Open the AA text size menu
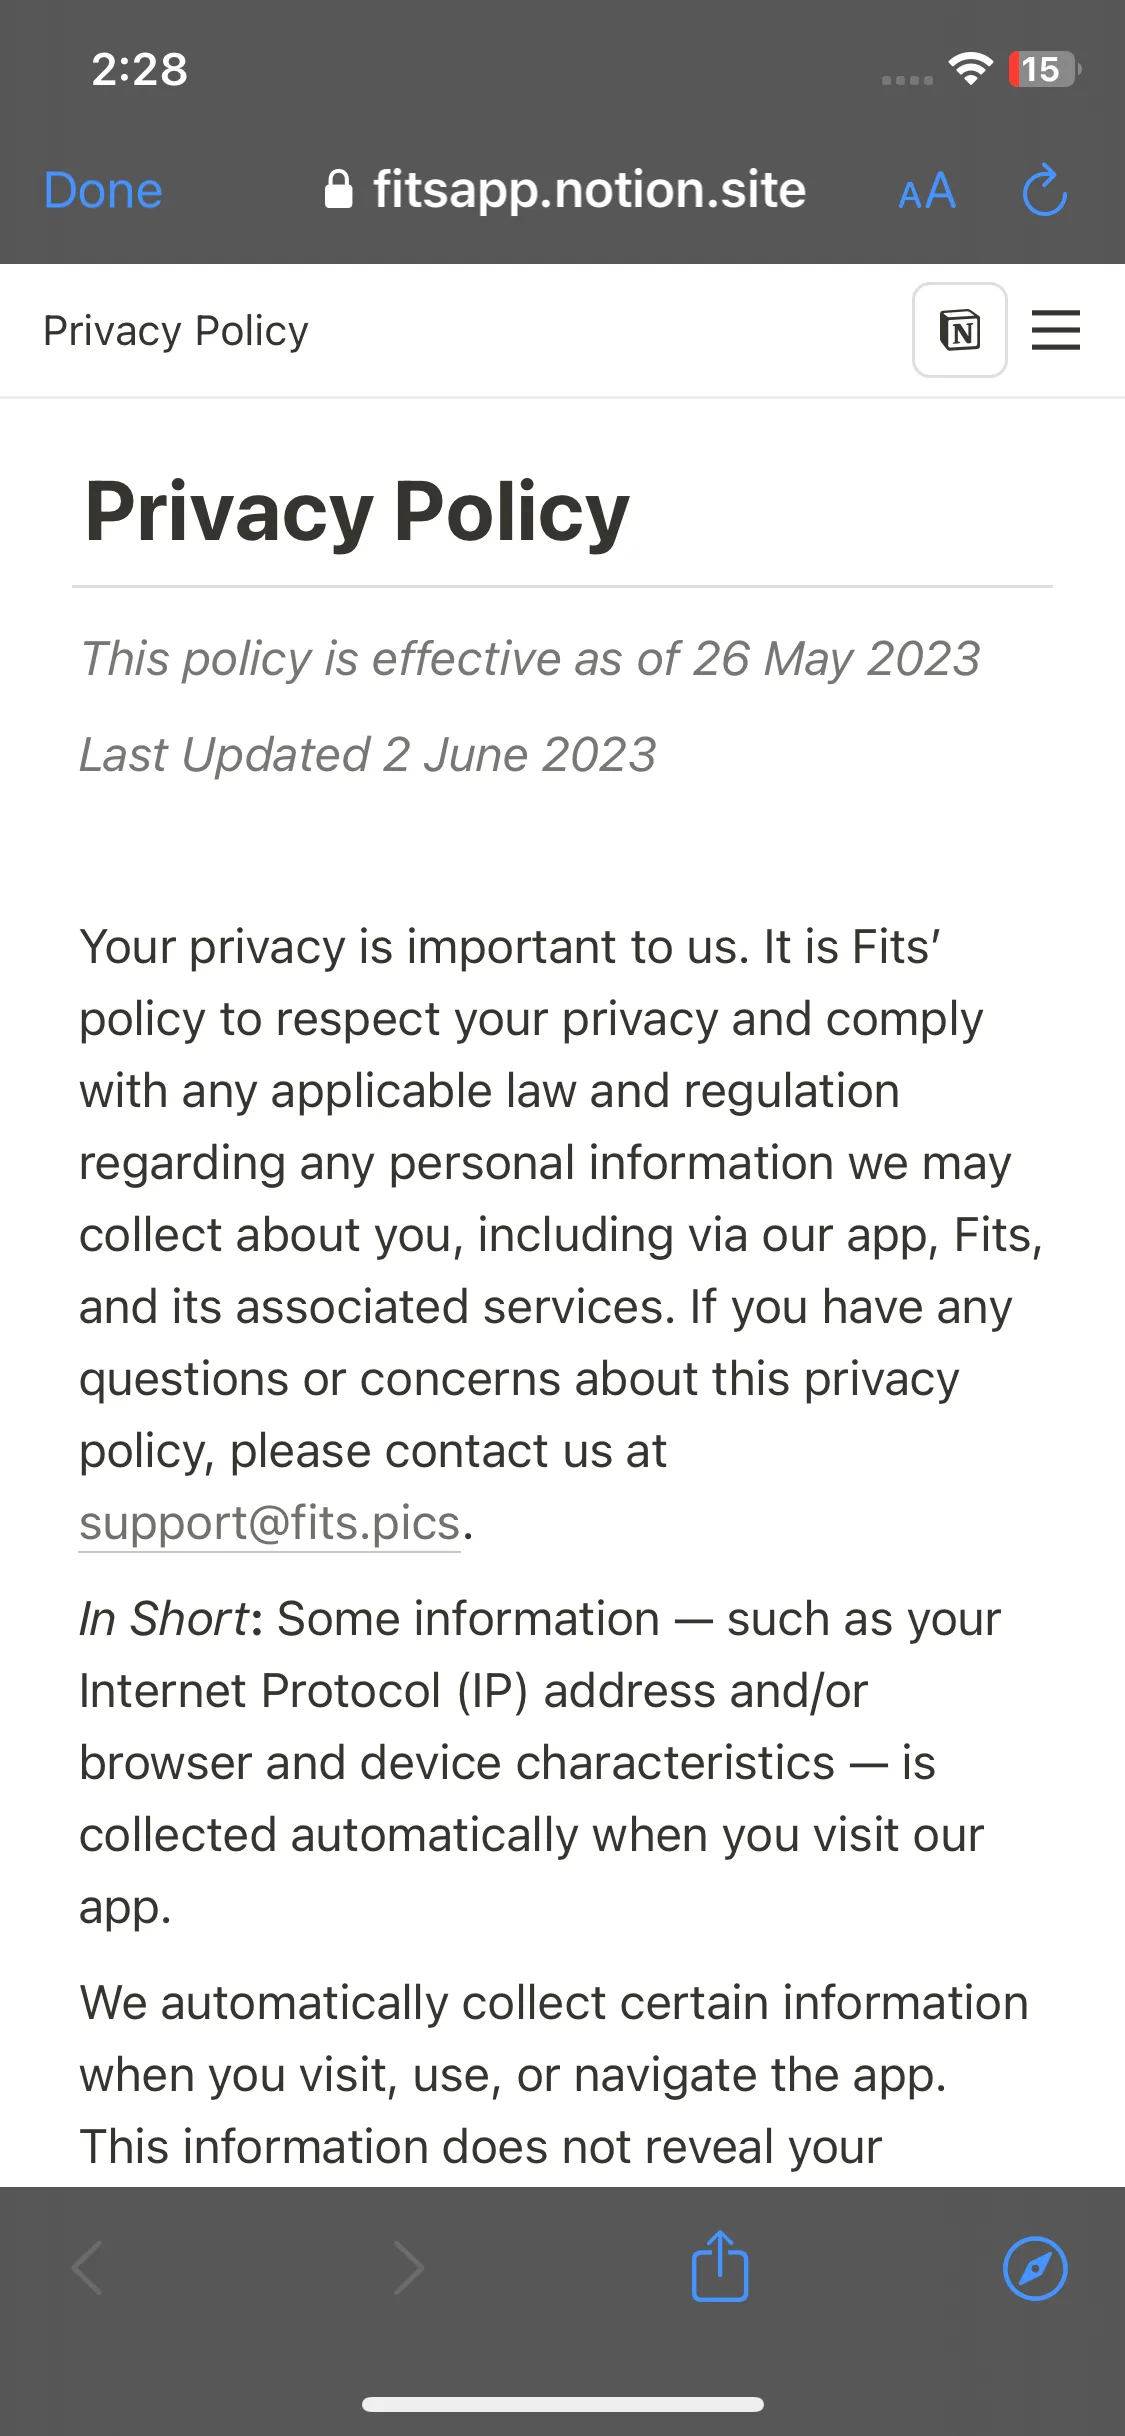The width and height of the screenshot is (1125, 2436). tap(927, 190)
